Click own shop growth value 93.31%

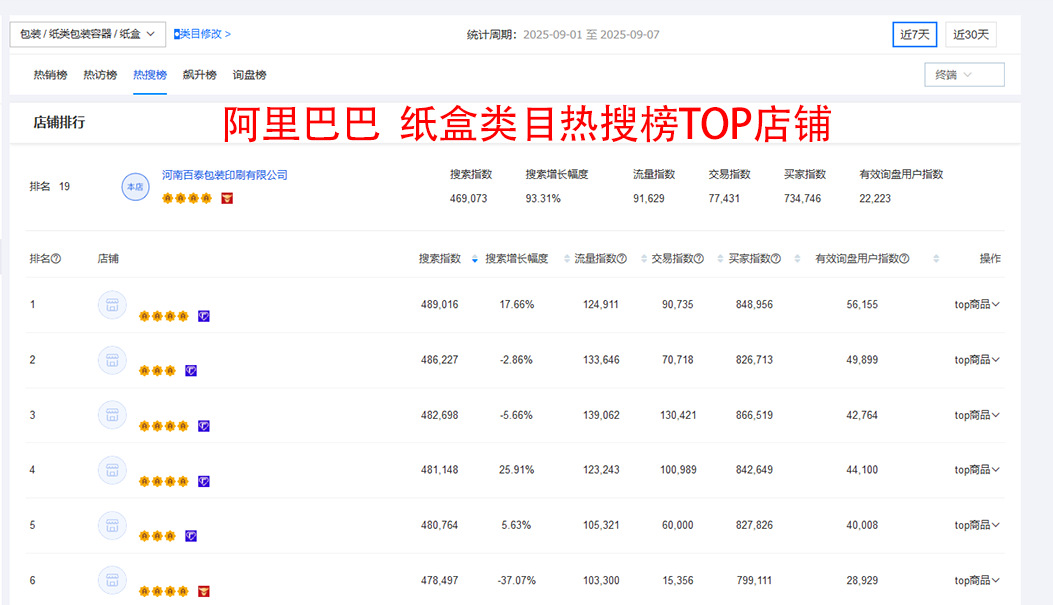pos(543,199)
